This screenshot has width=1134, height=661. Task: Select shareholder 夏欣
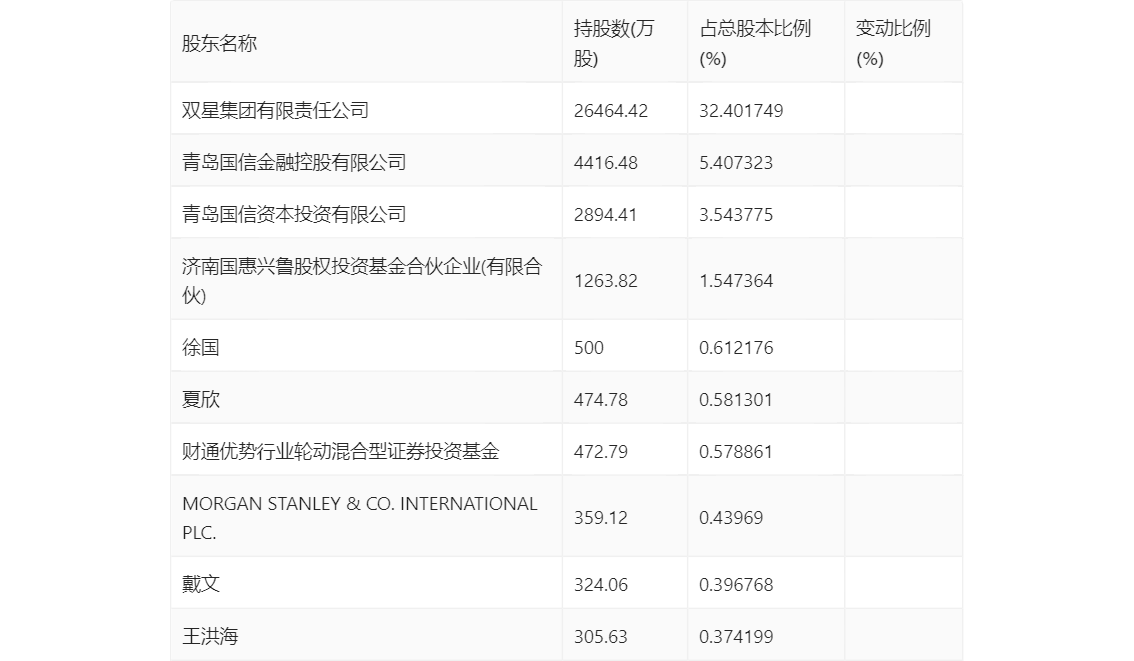point(200,400)
